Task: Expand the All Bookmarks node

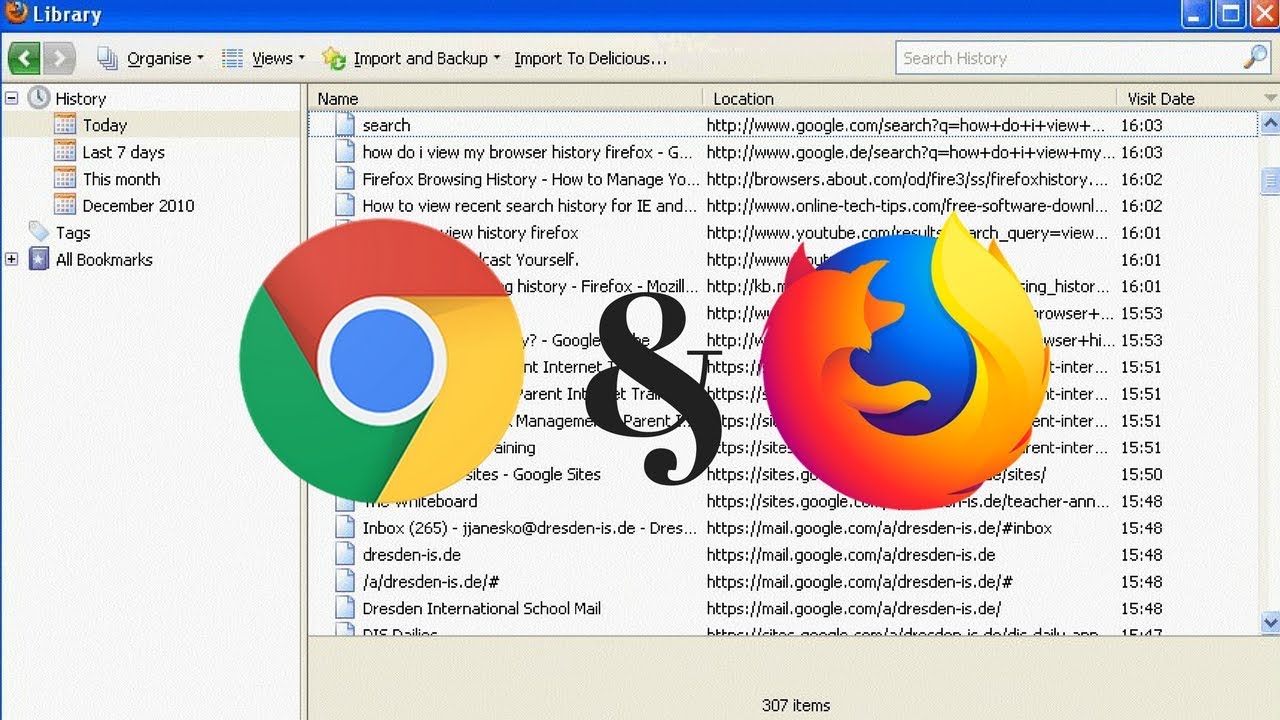Action: [x=12, y=259]
